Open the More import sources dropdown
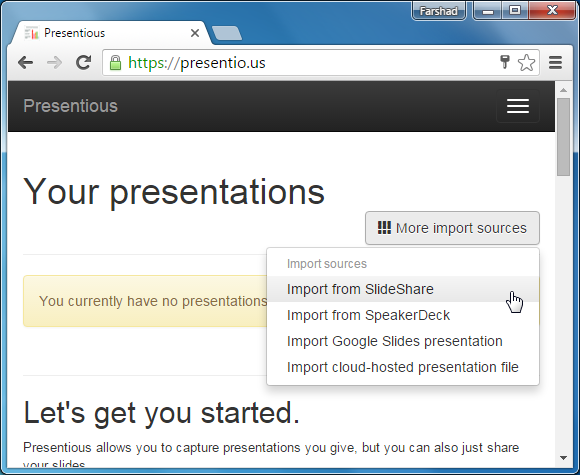The height and width of the screenshot is (475, 580). click(x=452, y=228)
